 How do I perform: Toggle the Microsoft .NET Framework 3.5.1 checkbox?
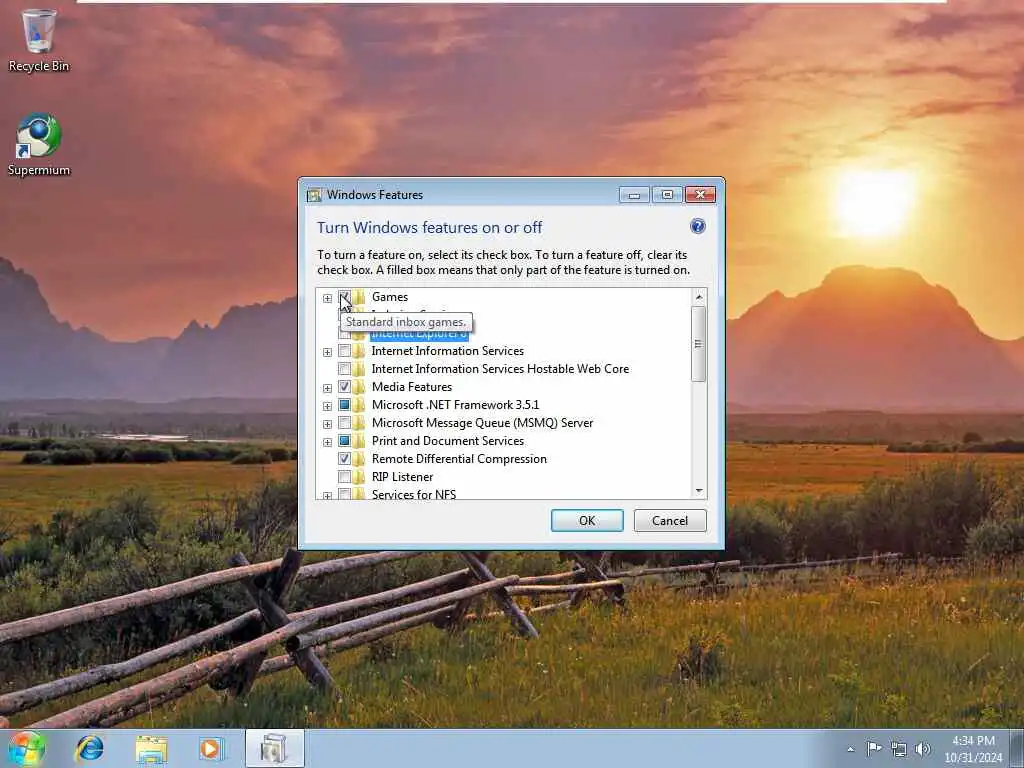click(x=344, y=405)
